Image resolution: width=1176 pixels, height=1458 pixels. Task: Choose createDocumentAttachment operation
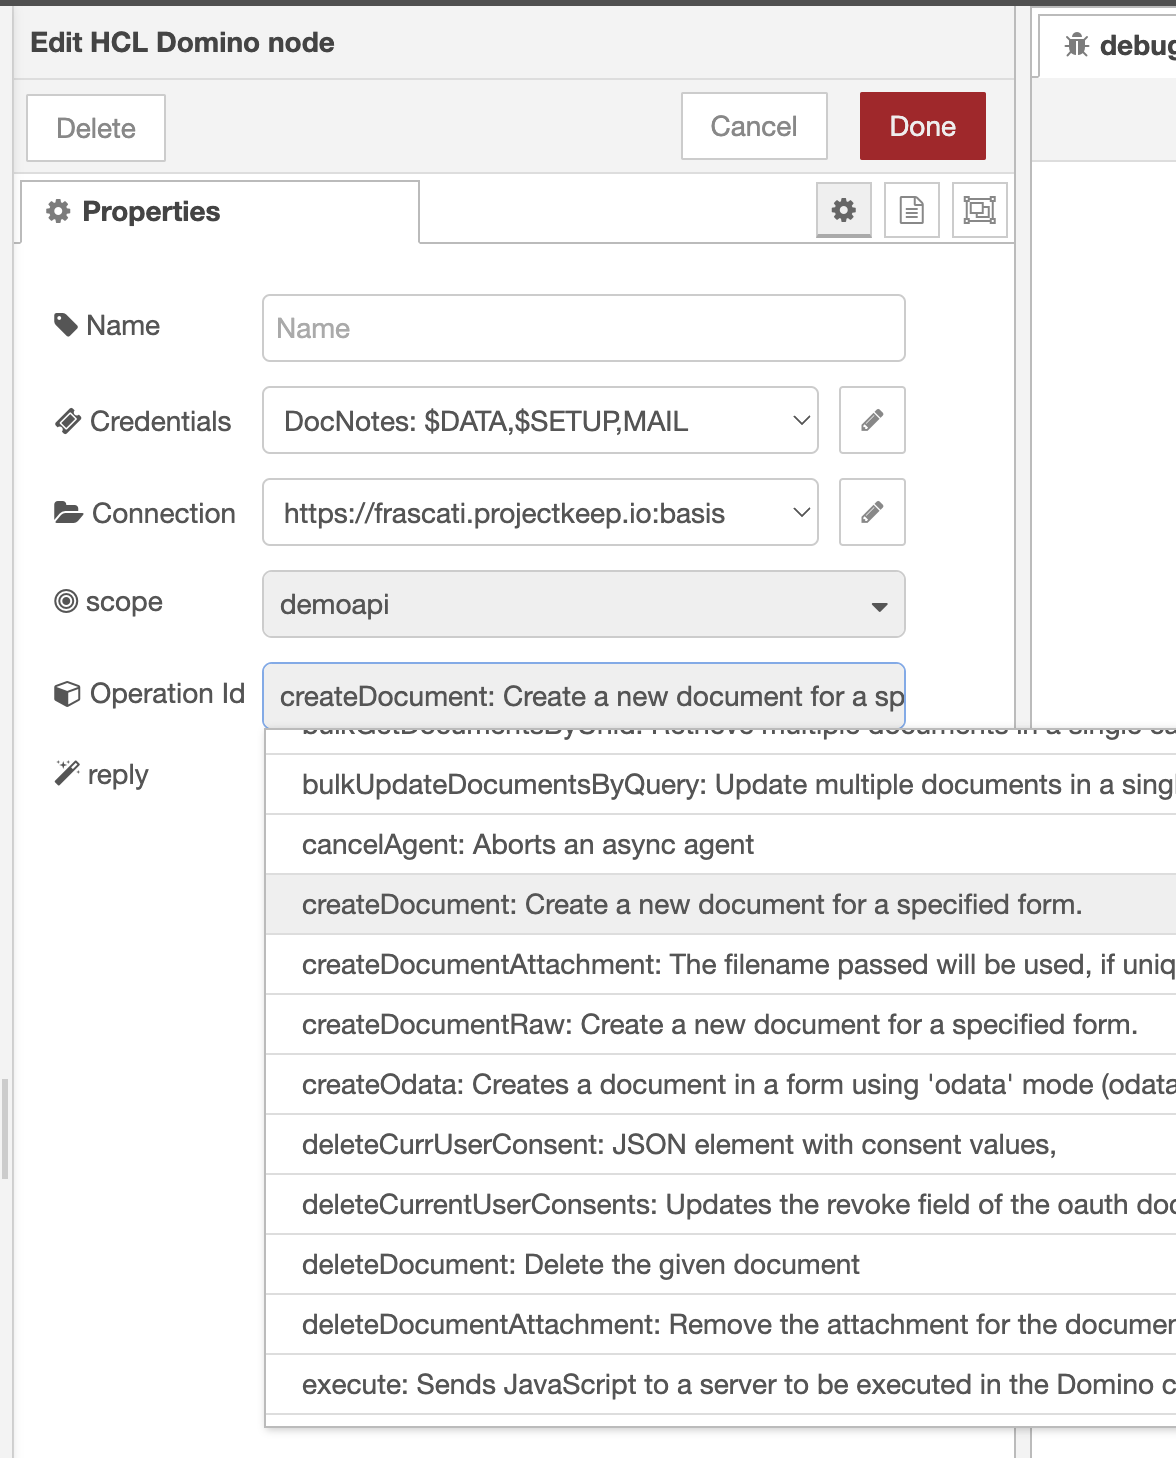coord(721,965)
